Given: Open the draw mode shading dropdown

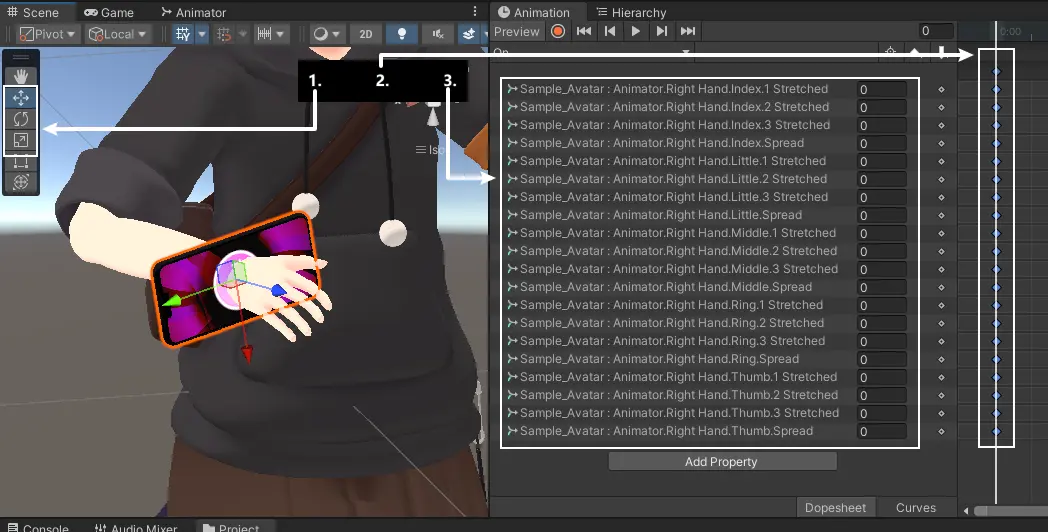Looking at the screenshot, I should [327, 34].
